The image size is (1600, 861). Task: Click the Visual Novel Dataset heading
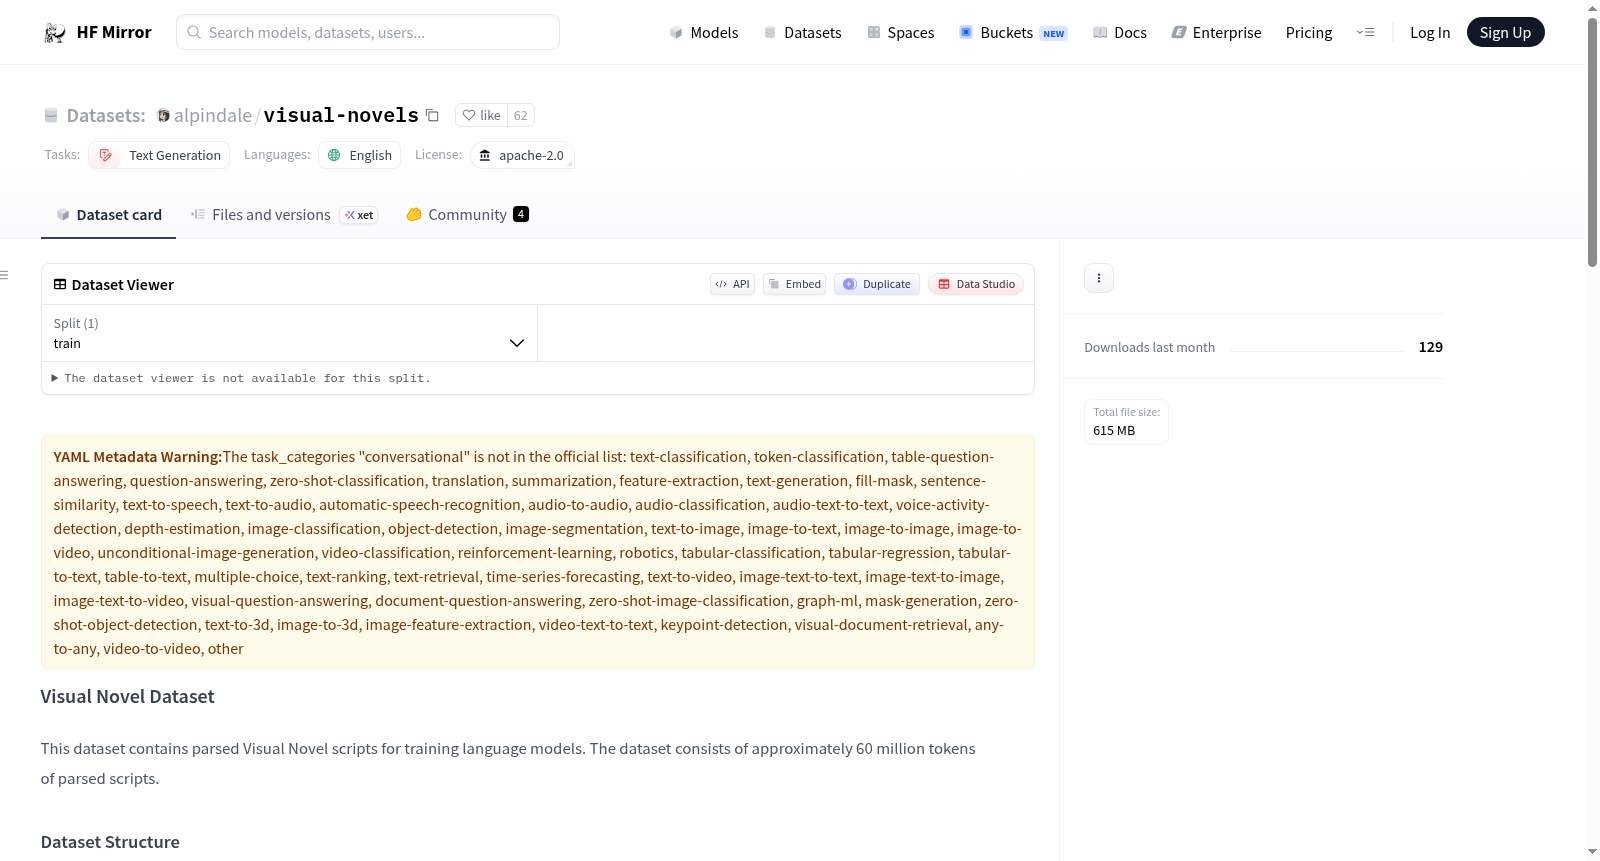coord(127,696)
